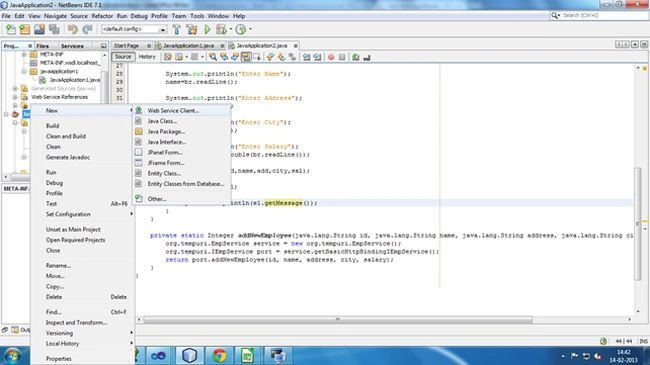
Task: Open the Team menu
Action: [x=179, y=16]
